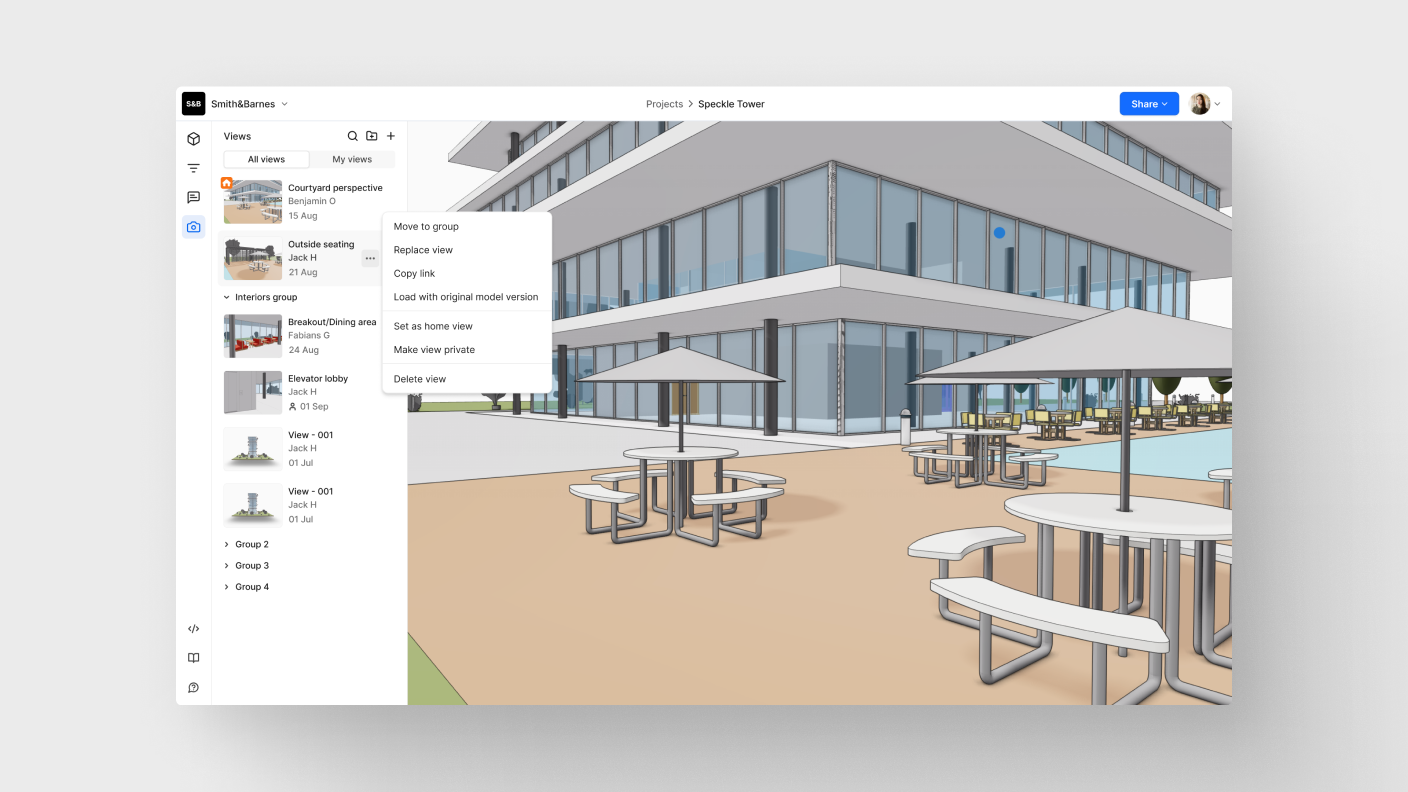Select the highlighted views camera icon
The image size is (1408, 792).
(193, 226)
